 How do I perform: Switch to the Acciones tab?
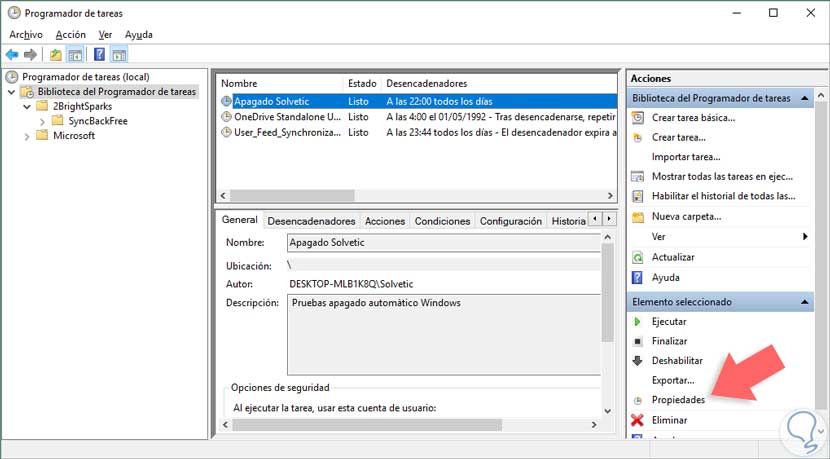click(385, 221)
